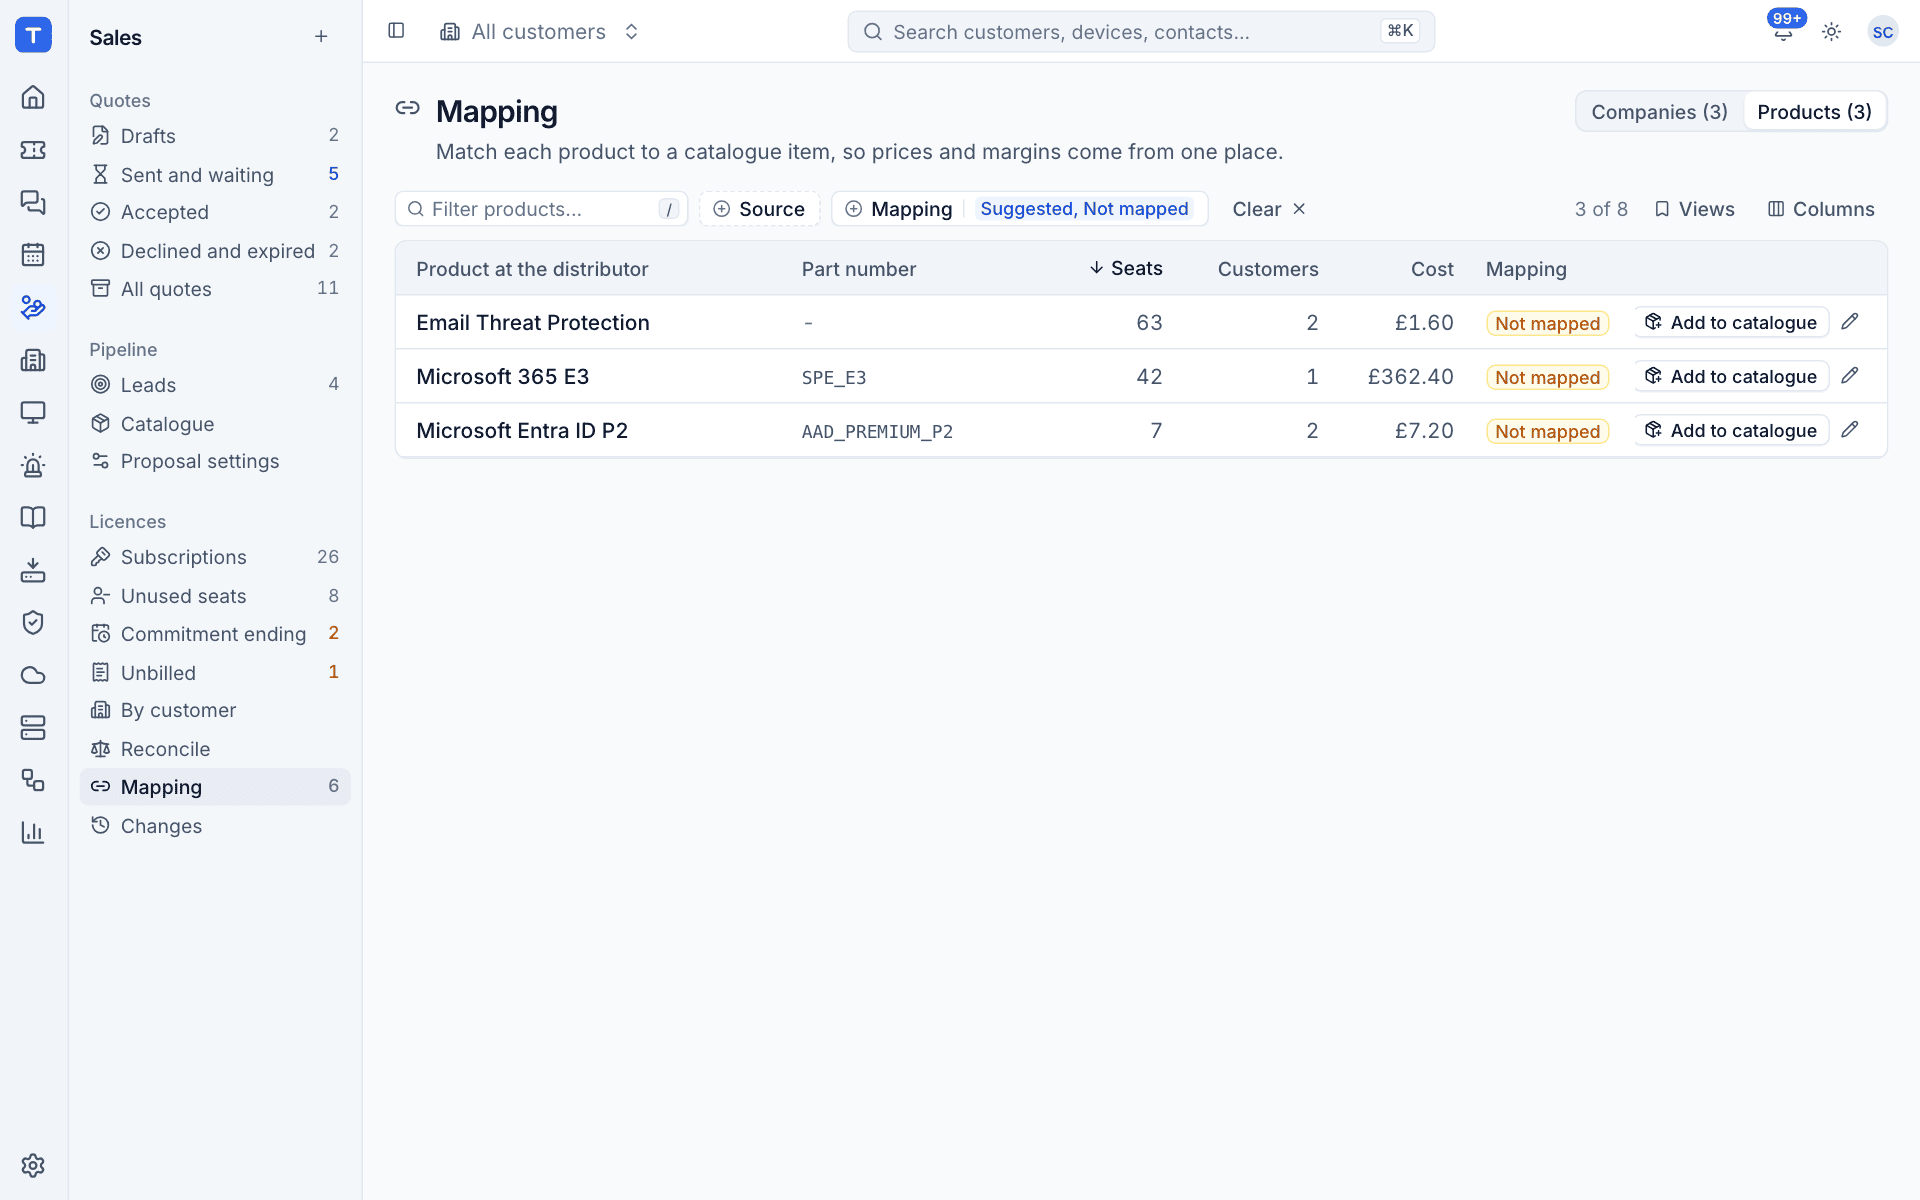Viewport: 1920px width, 1200px height.
Task: Open Catalogue in sidebar
Action: point(215,424)
